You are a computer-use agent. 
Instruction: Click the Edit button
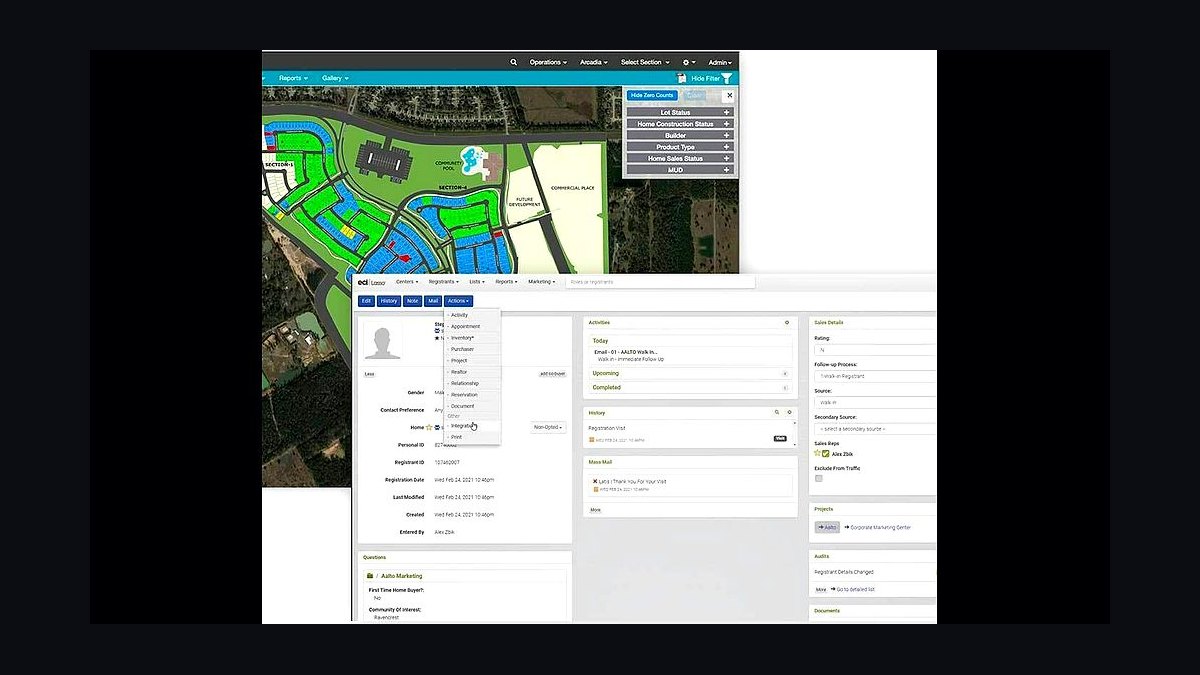(366, 301)
